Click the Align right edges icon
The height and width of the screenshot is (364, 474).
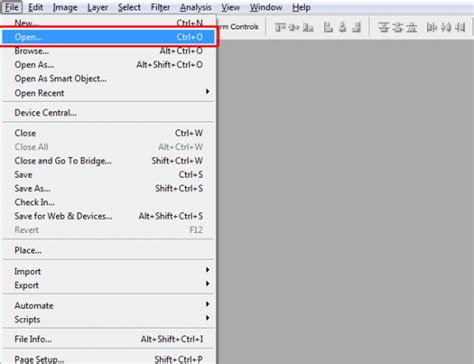point(356,27)
